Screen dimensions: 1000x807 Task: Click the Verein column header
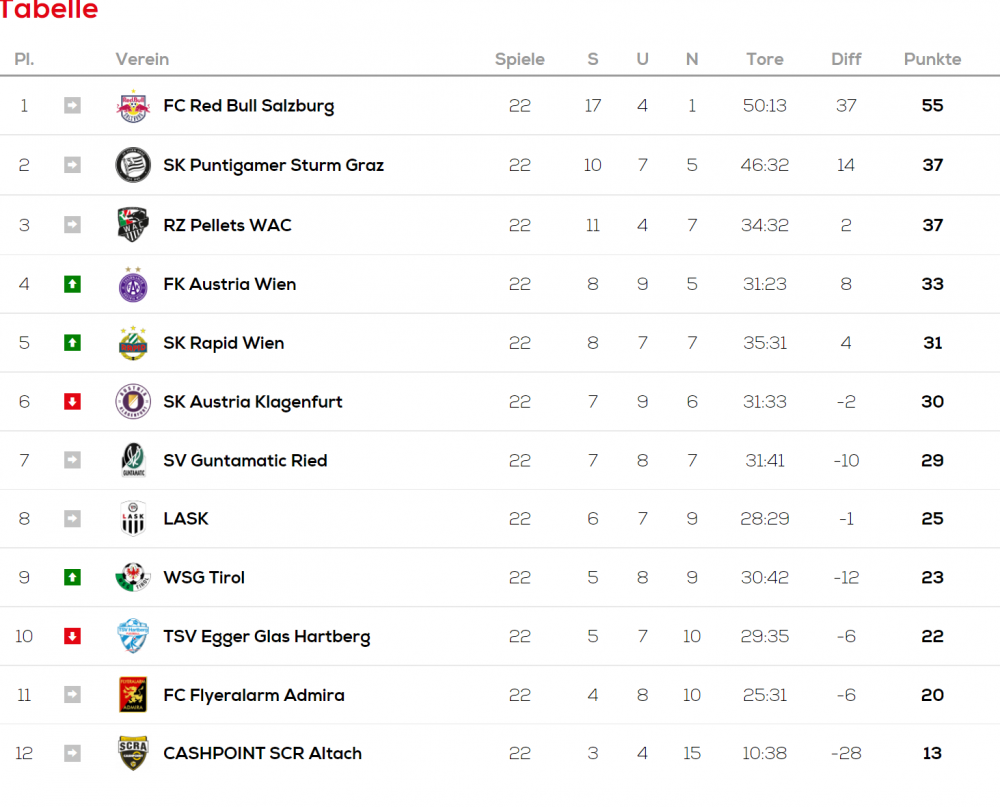click(142, 59)
